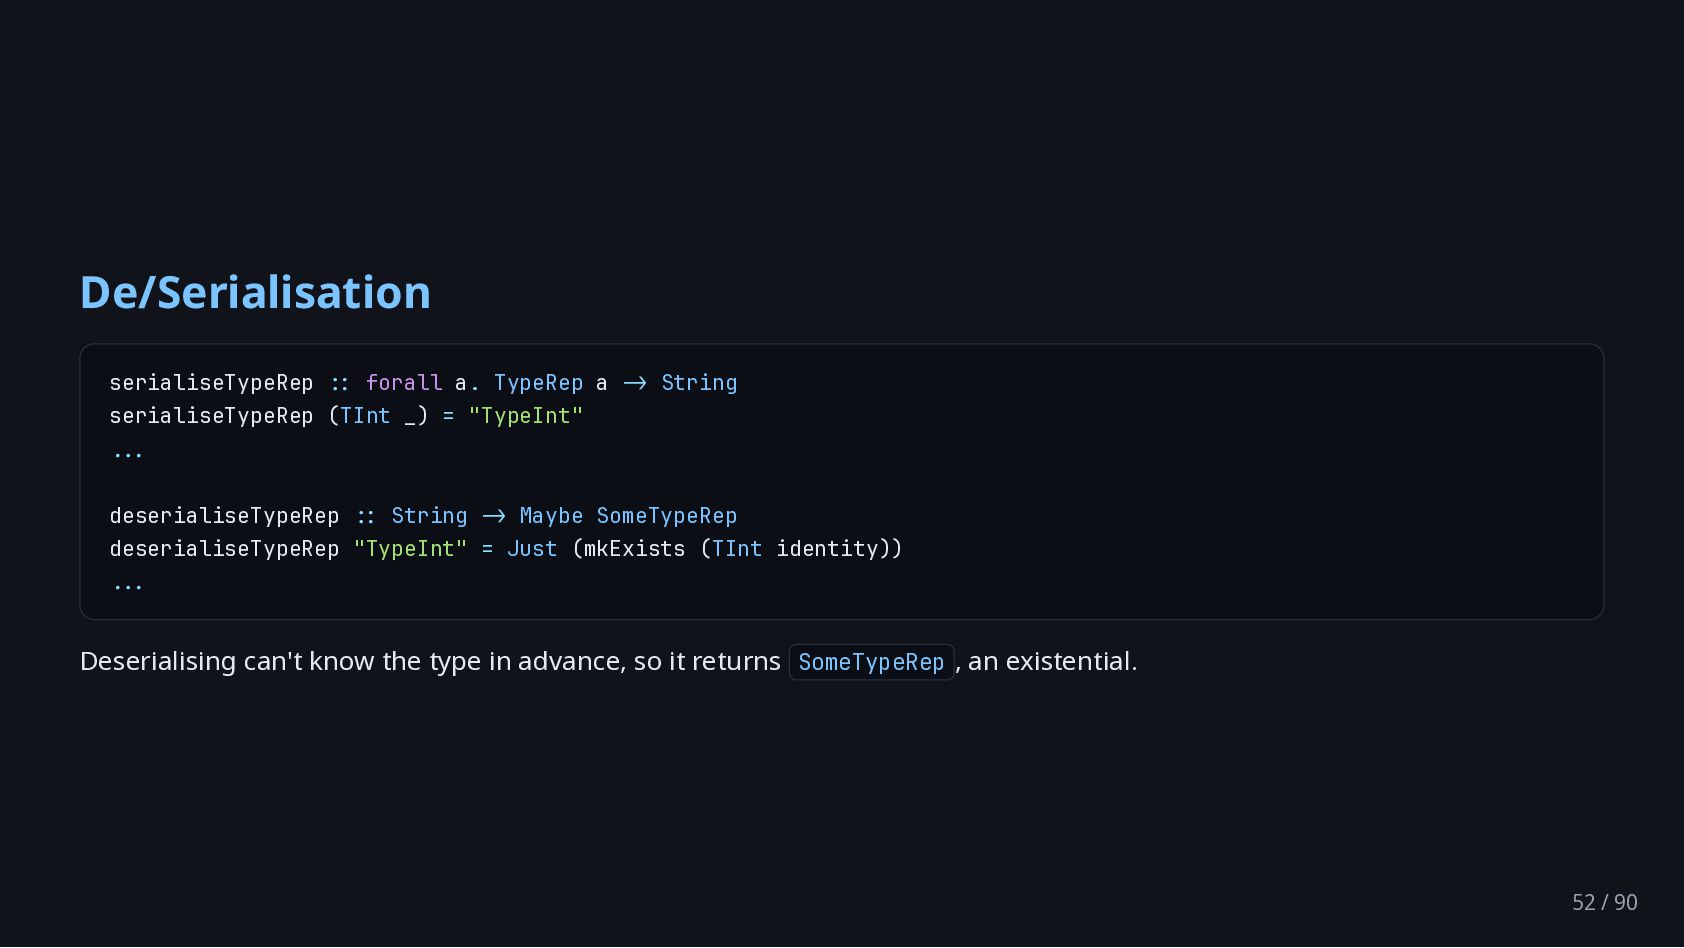Click the word Deserialising in caption
This screenshot has width=1684, height=948.
click(x=158, y=662)
